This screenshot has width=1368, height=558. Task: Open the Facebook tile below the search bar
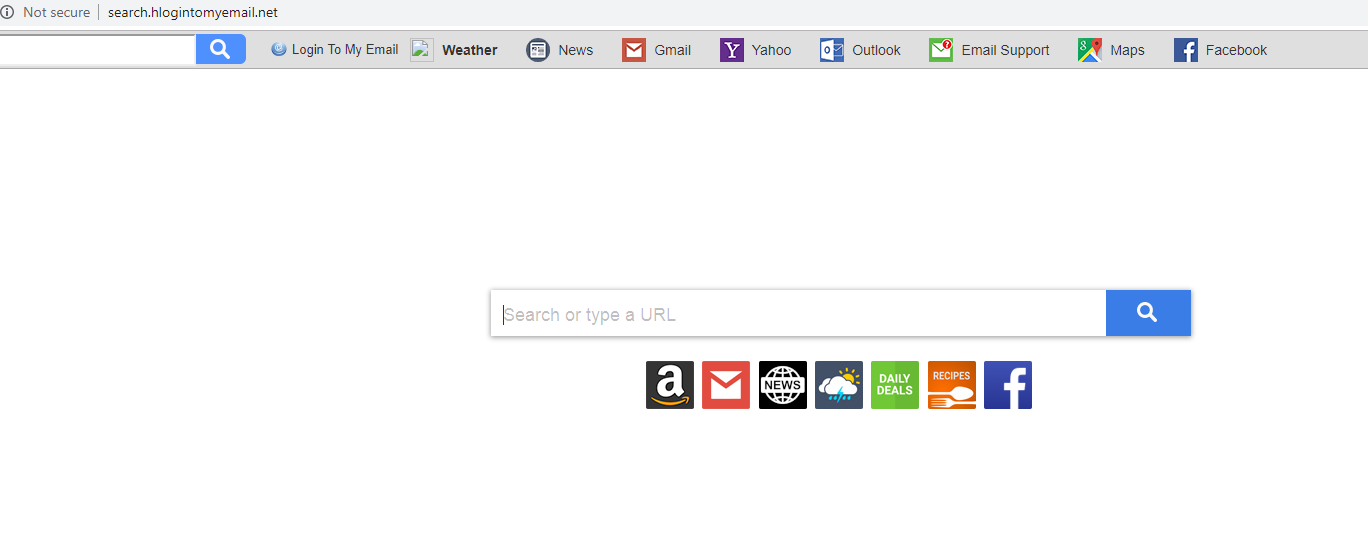pyautogui.click(x=1008, y=385)
